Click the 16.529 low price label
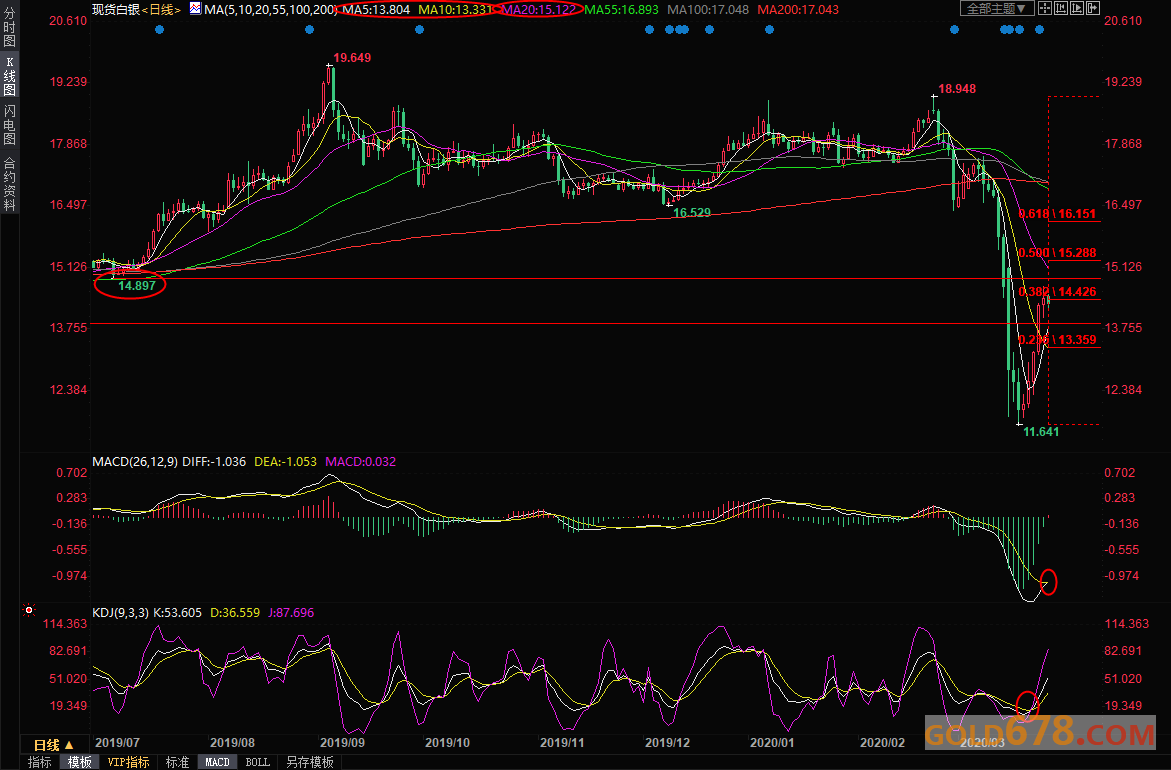Viewport: 1171px width, 770px height. pos(692,213)
